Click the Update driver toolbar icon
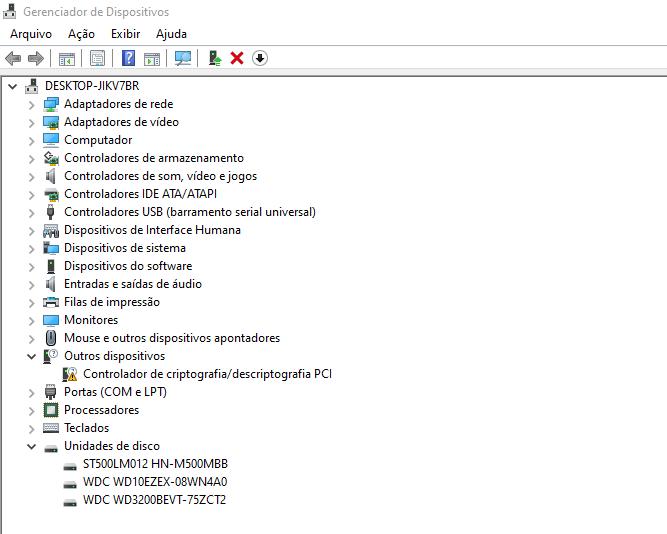This screenshot has height=534, width=667. 215,58
